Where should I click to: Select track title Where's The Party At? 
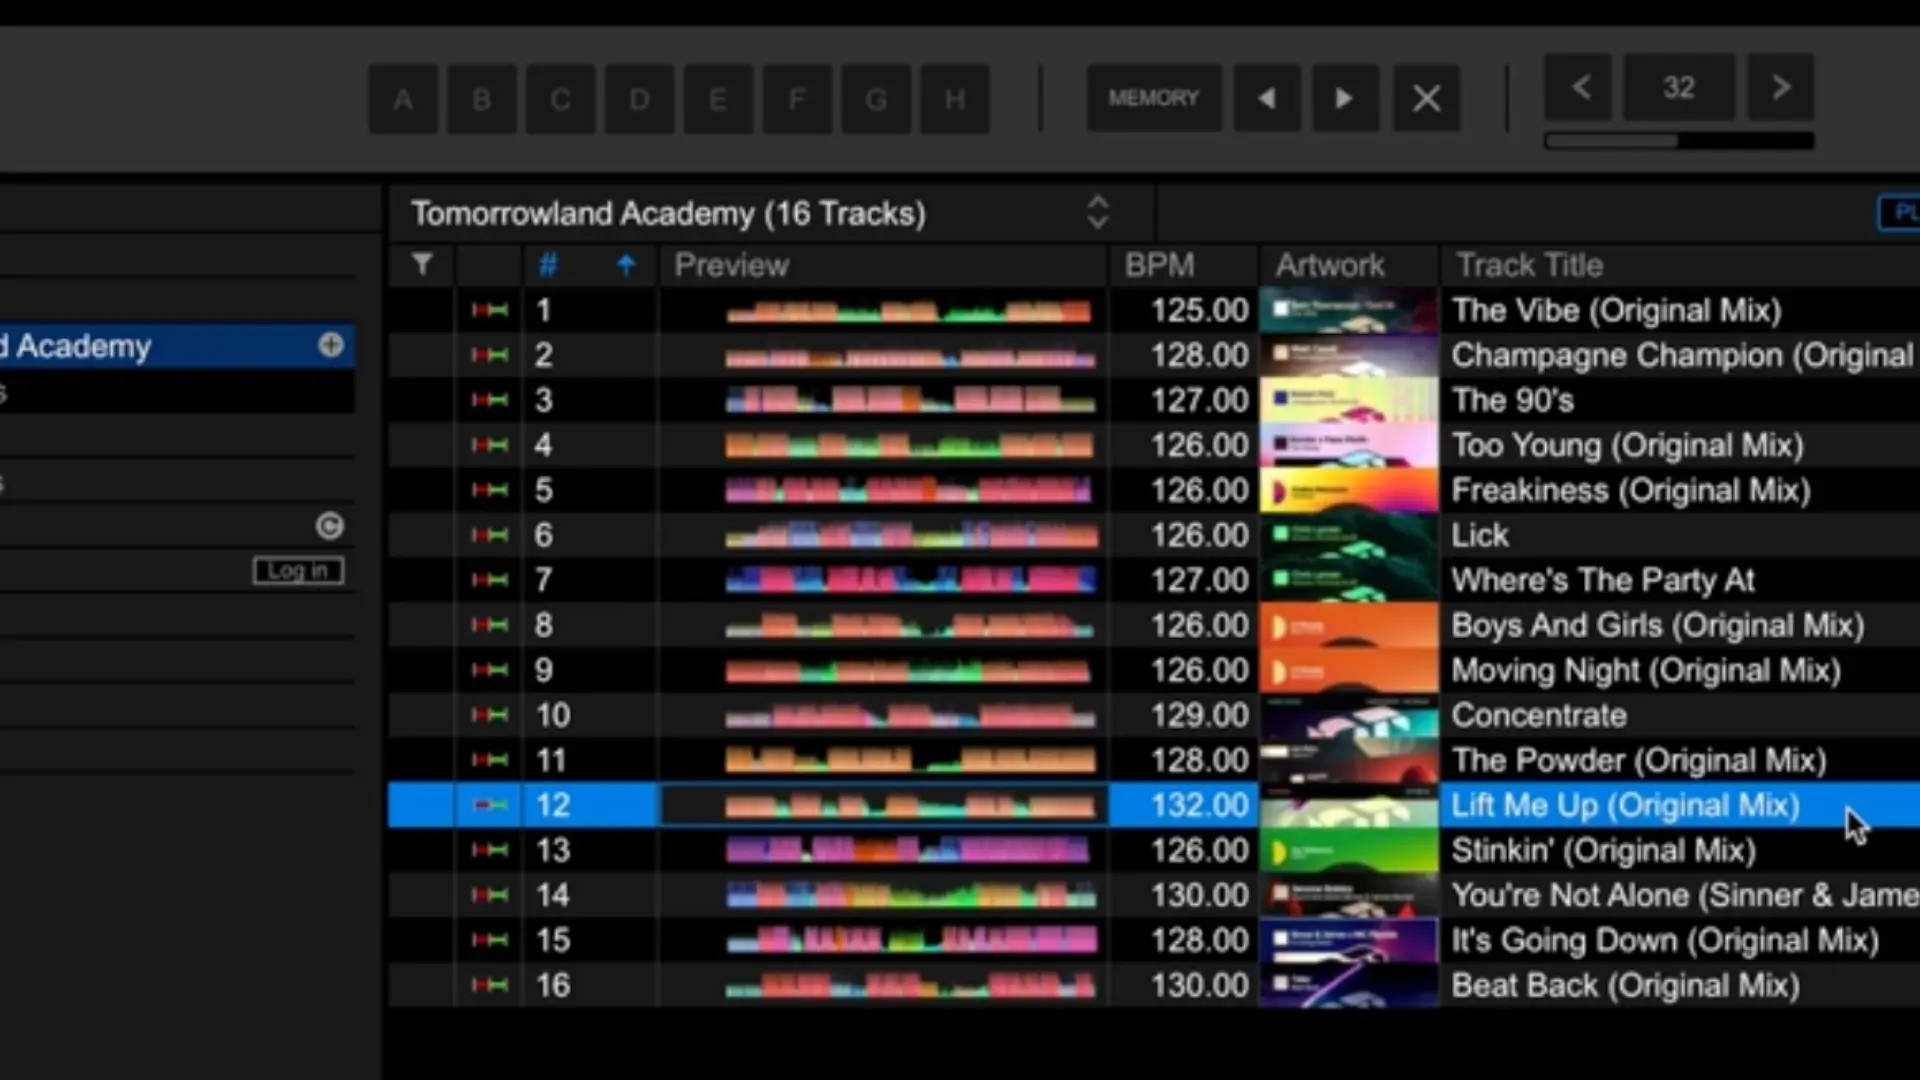(1603, 580)
